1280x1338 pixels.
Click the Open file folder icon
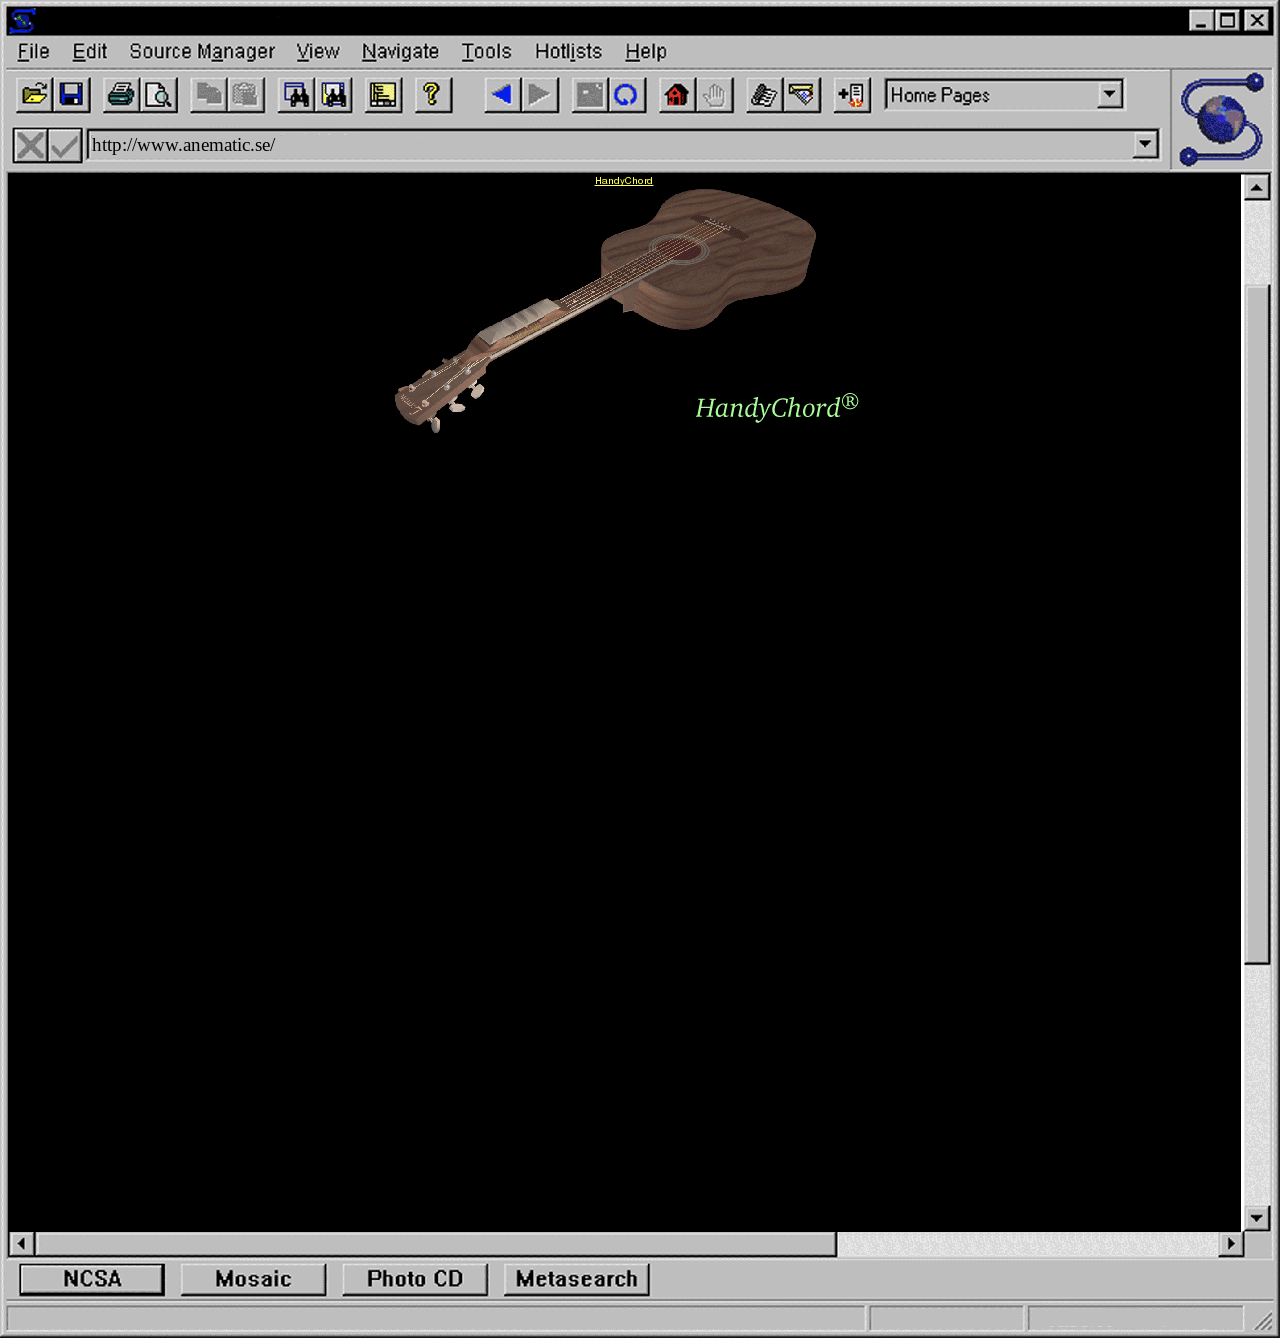(34, 95)
